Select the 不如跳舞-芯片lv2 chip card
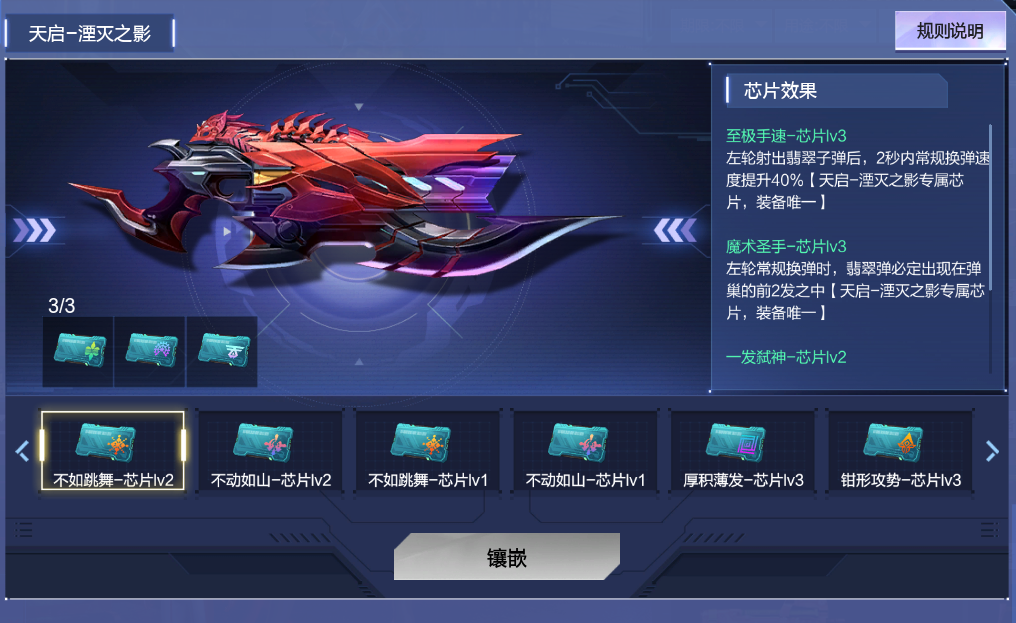Viewport: 1016px width, 623px height. pos(113,451)
